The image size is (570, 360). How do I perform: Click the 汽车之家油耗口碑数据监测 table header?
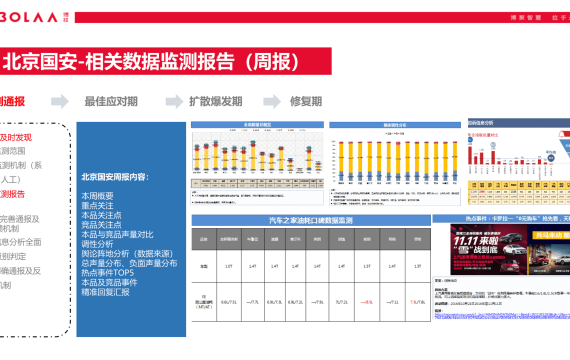[x=311, y=220]
